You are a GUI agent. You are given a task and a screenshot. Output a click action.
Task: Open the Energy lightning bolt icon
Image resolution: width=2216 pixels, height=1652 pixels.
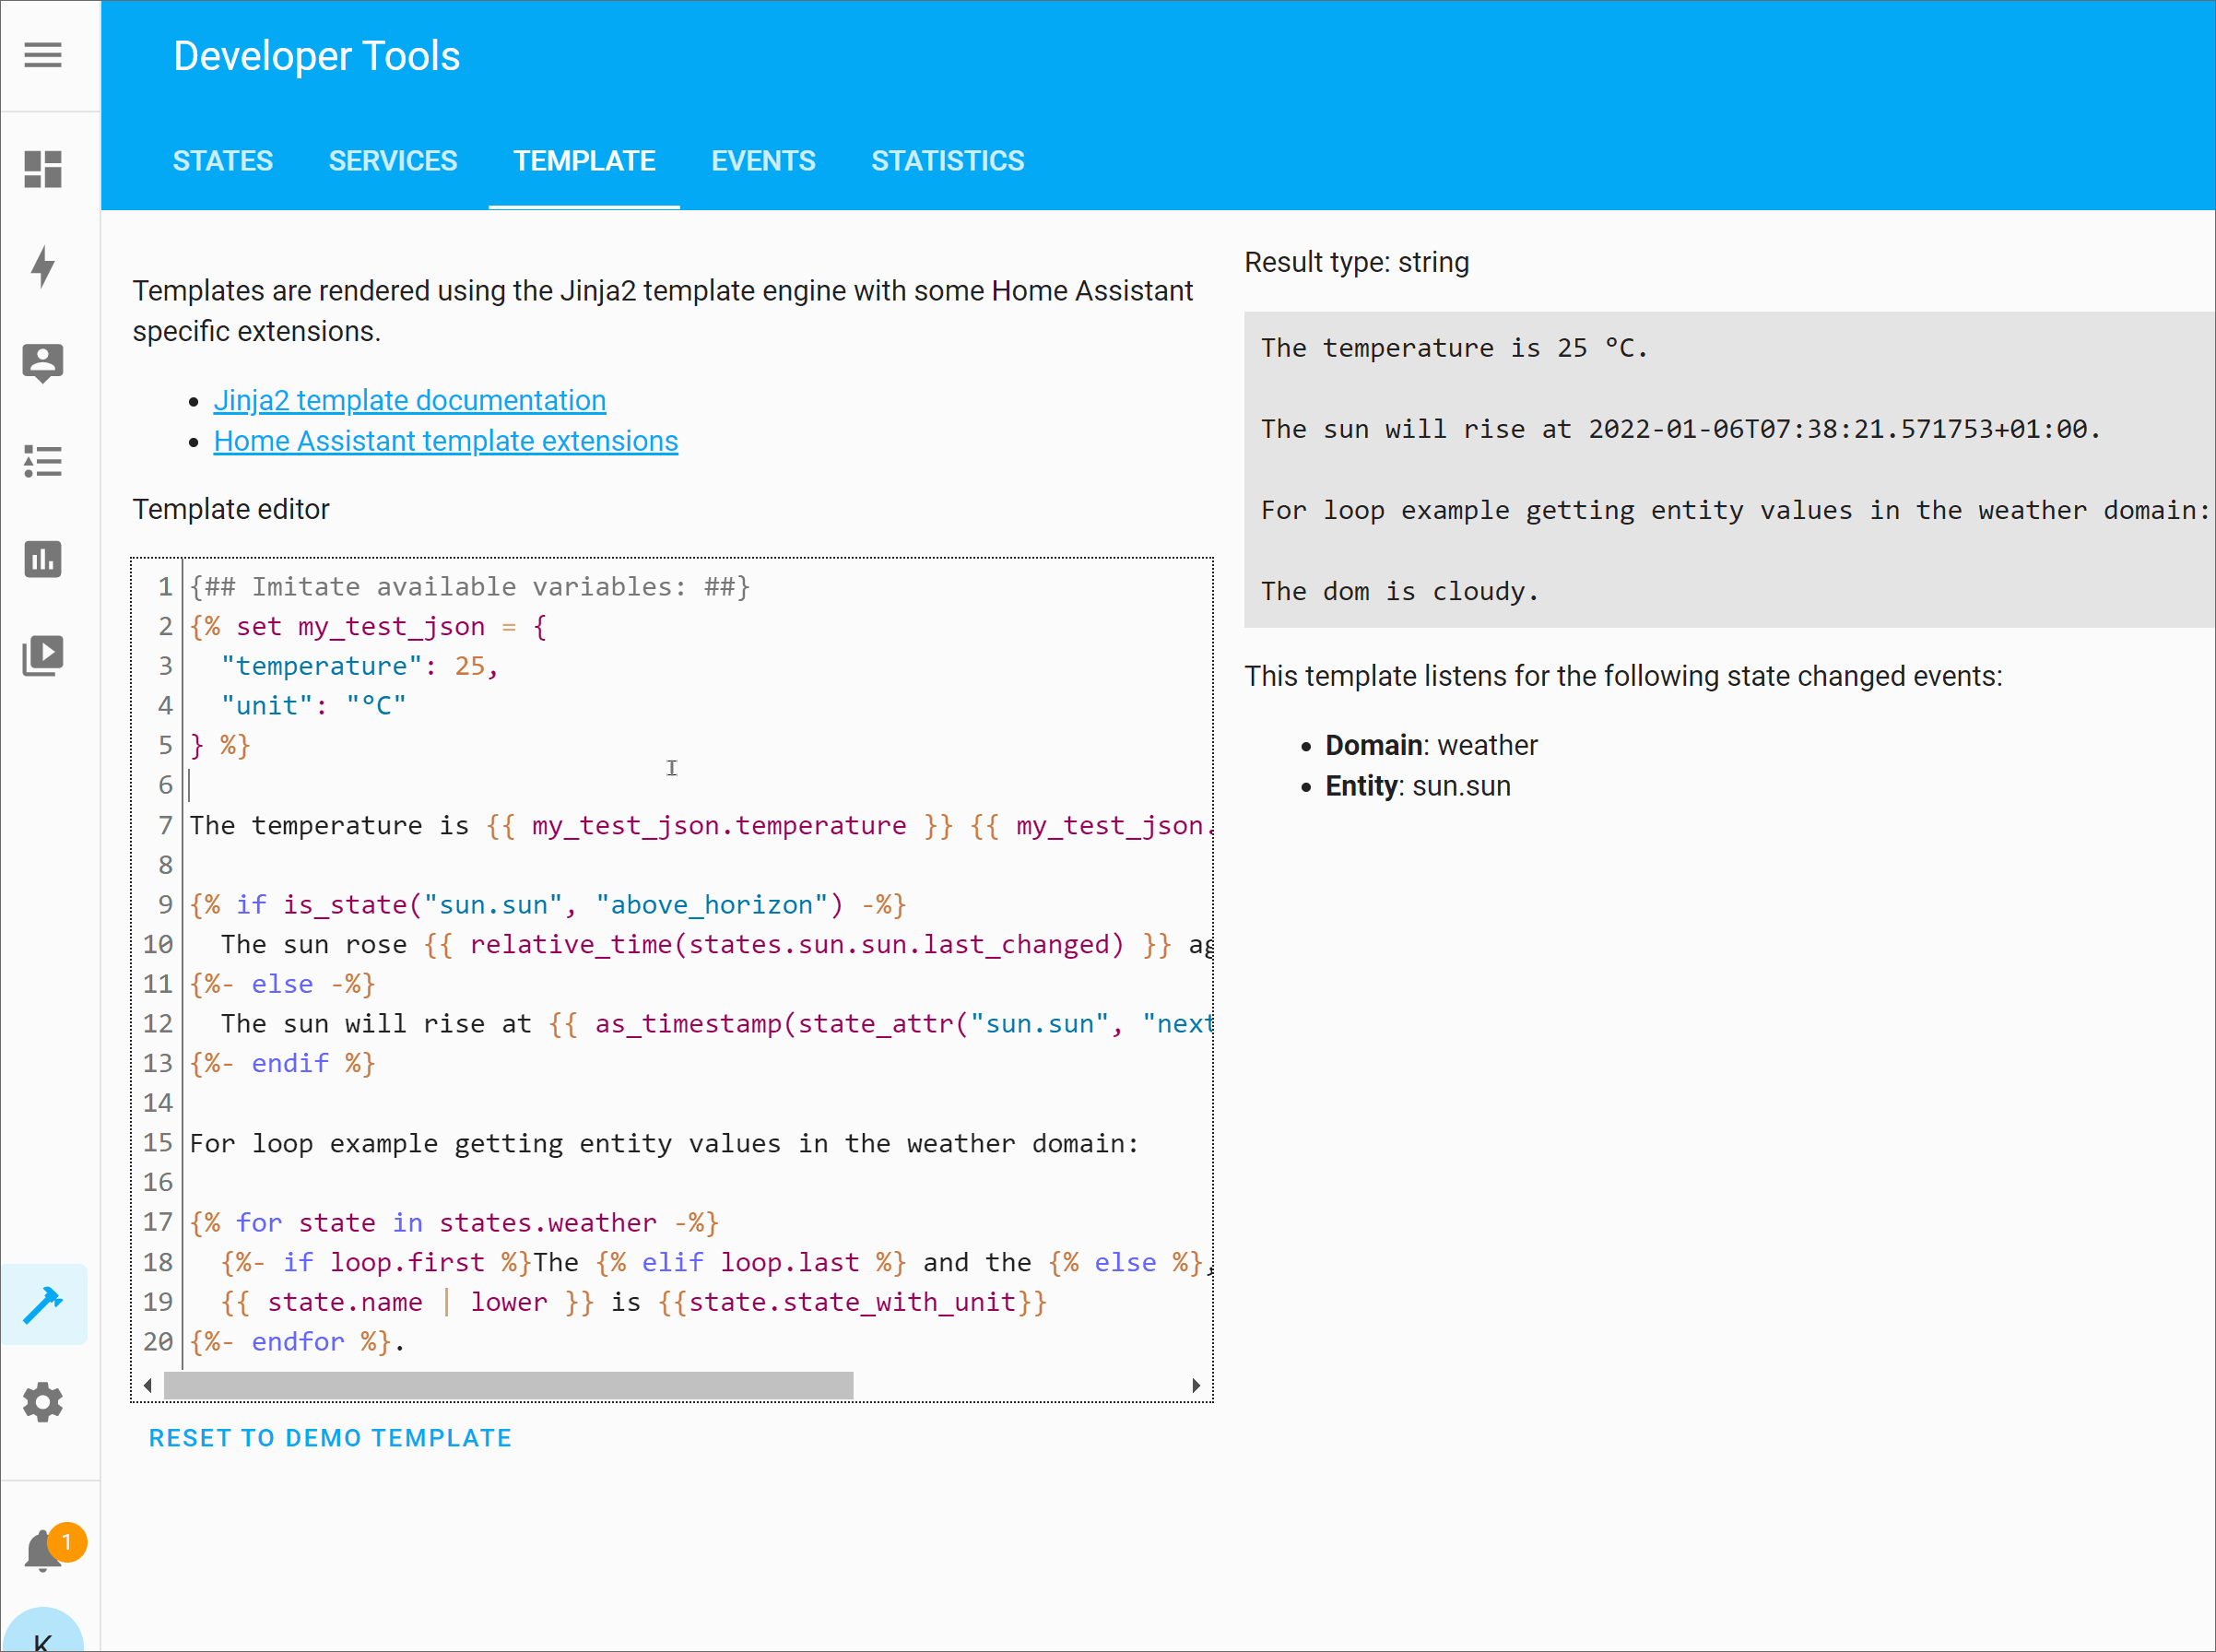click(x=43, y=266)
